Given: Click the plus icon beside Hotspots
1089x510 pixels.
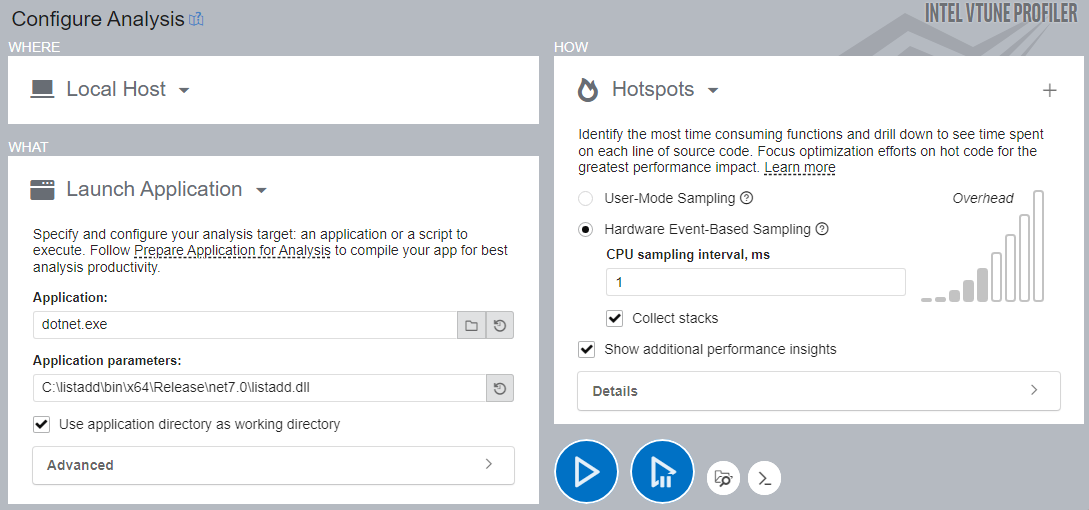Looking at the screenshot, I should (1049, 90).
